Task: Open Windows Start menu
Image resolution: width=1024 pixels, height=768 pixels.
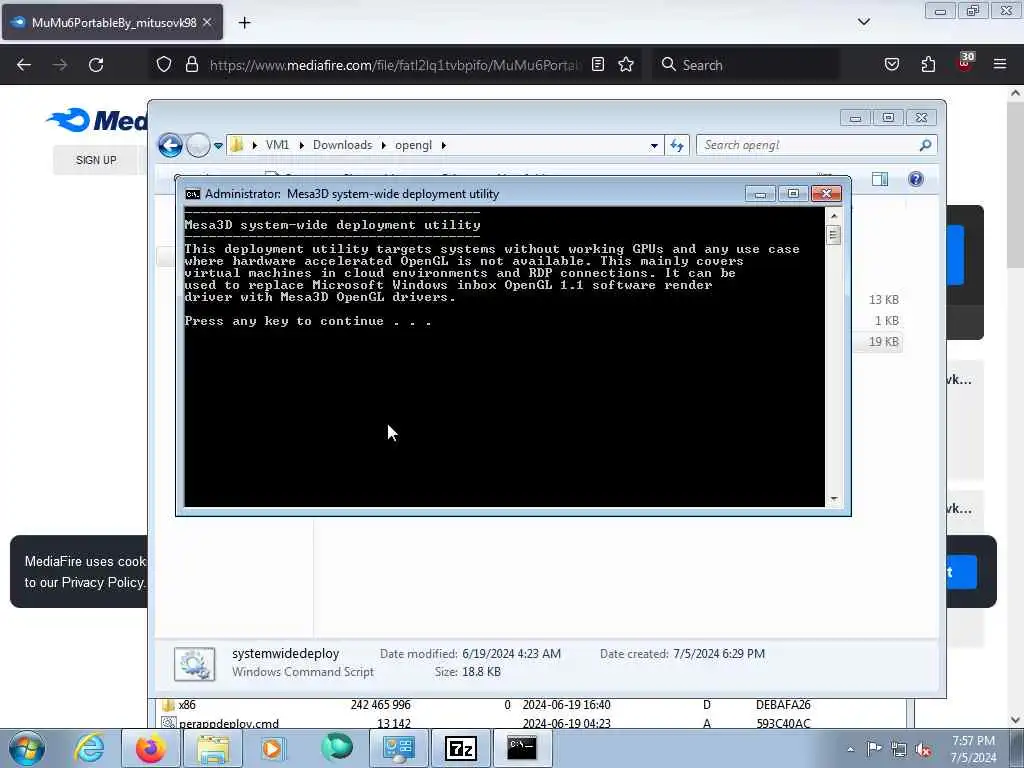Action: pos(27,748)
